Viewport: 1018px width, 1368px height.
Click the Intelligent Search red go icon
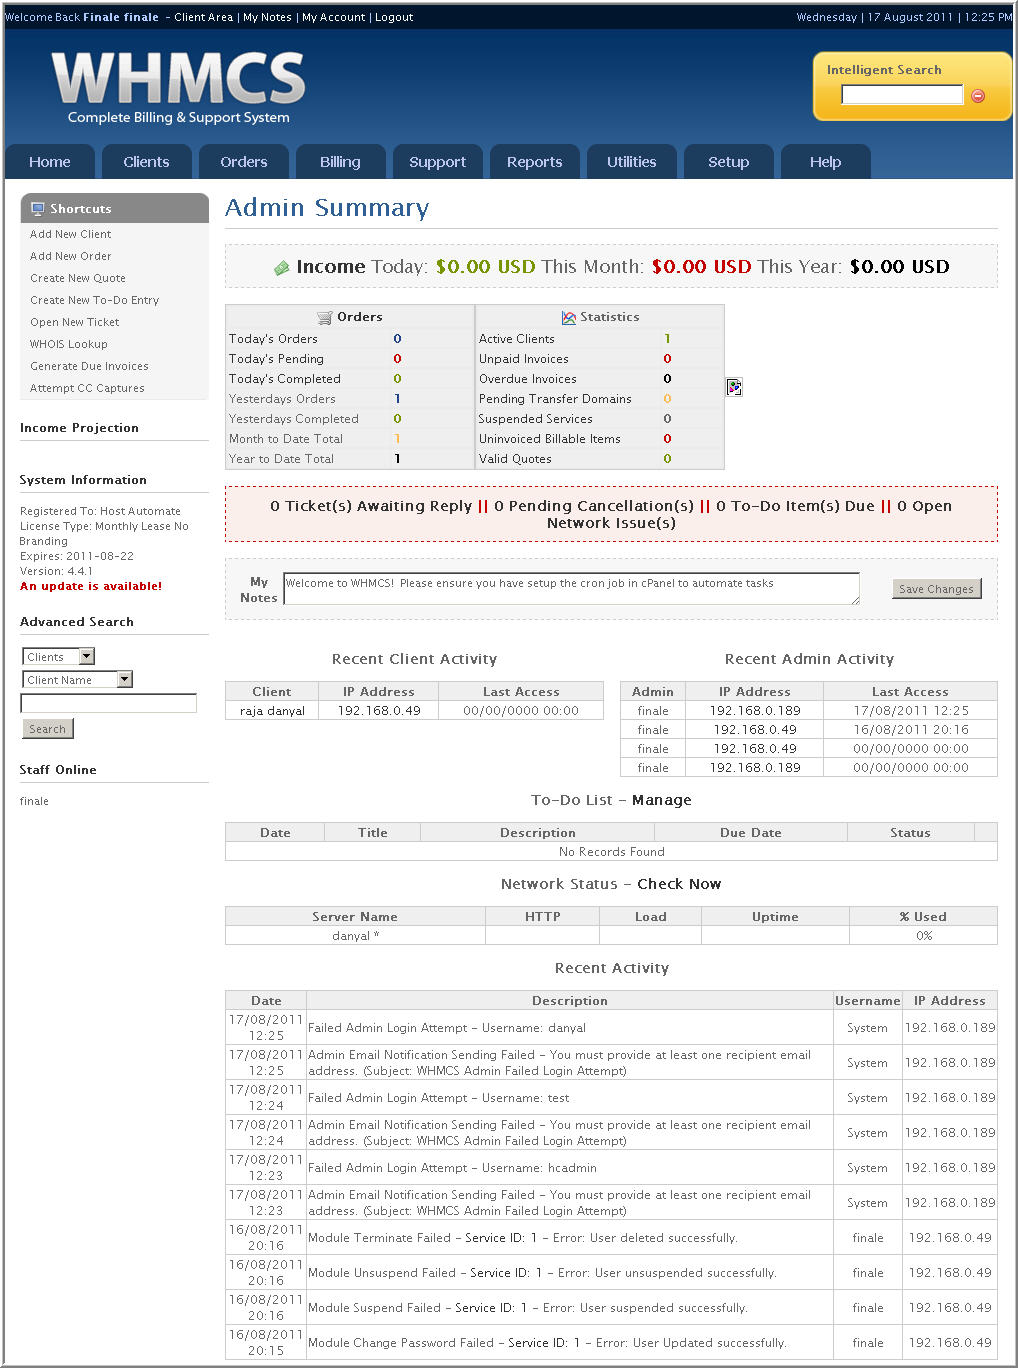[978, 96]
